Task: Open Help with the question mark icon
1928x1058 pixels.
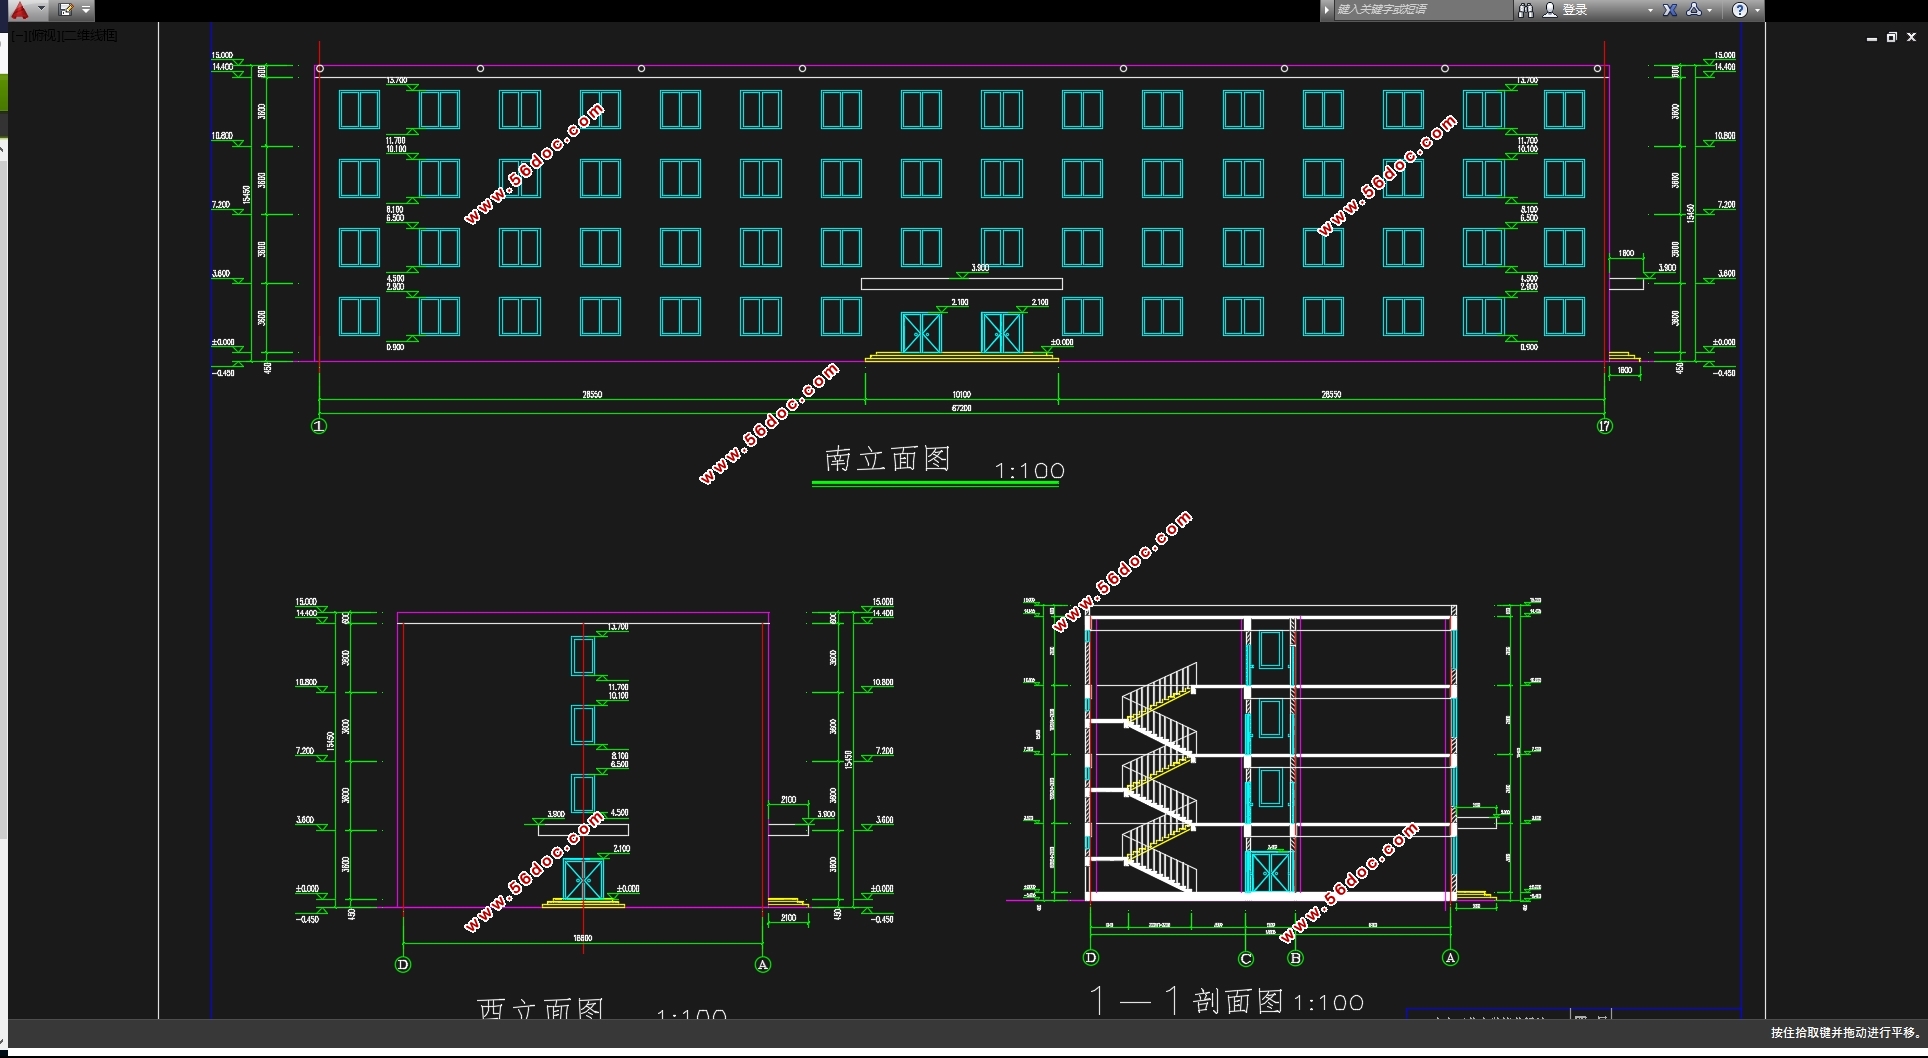Action: click(1740, 10)
